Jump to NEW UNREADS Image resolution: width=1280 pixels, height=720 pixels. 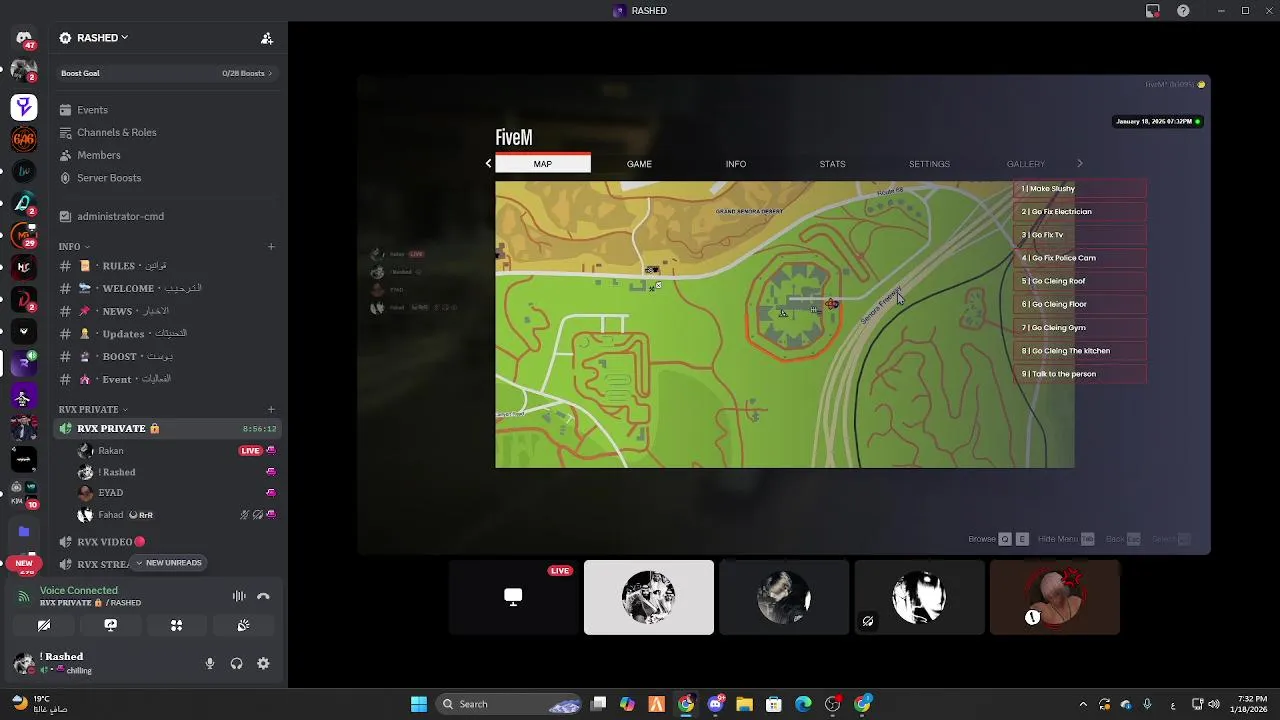tap(168, 563)
